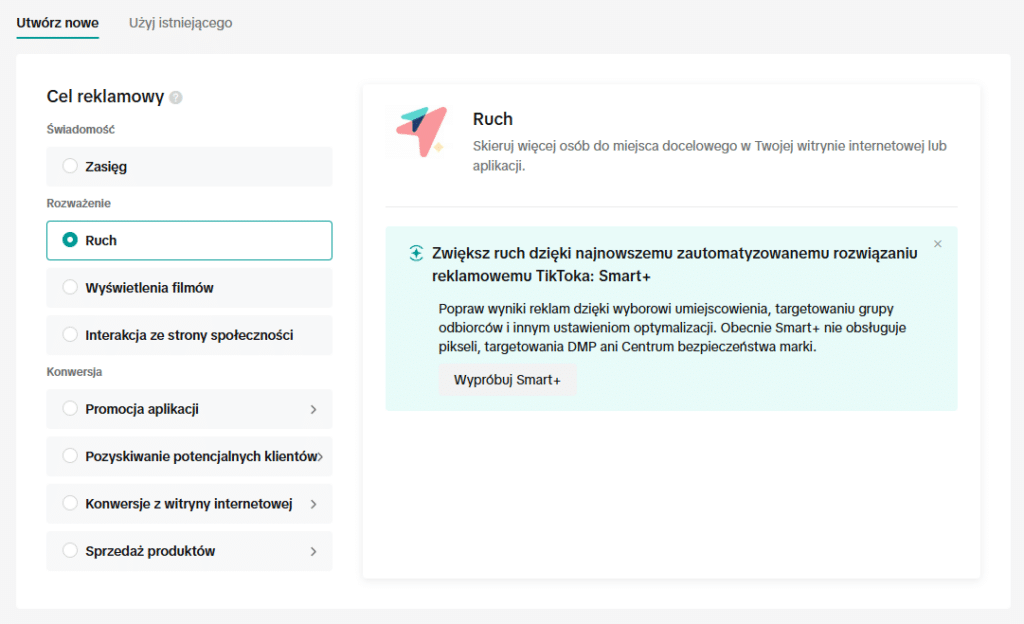Expand Konwersje z witryny internetowej chevron

[313, 504]
